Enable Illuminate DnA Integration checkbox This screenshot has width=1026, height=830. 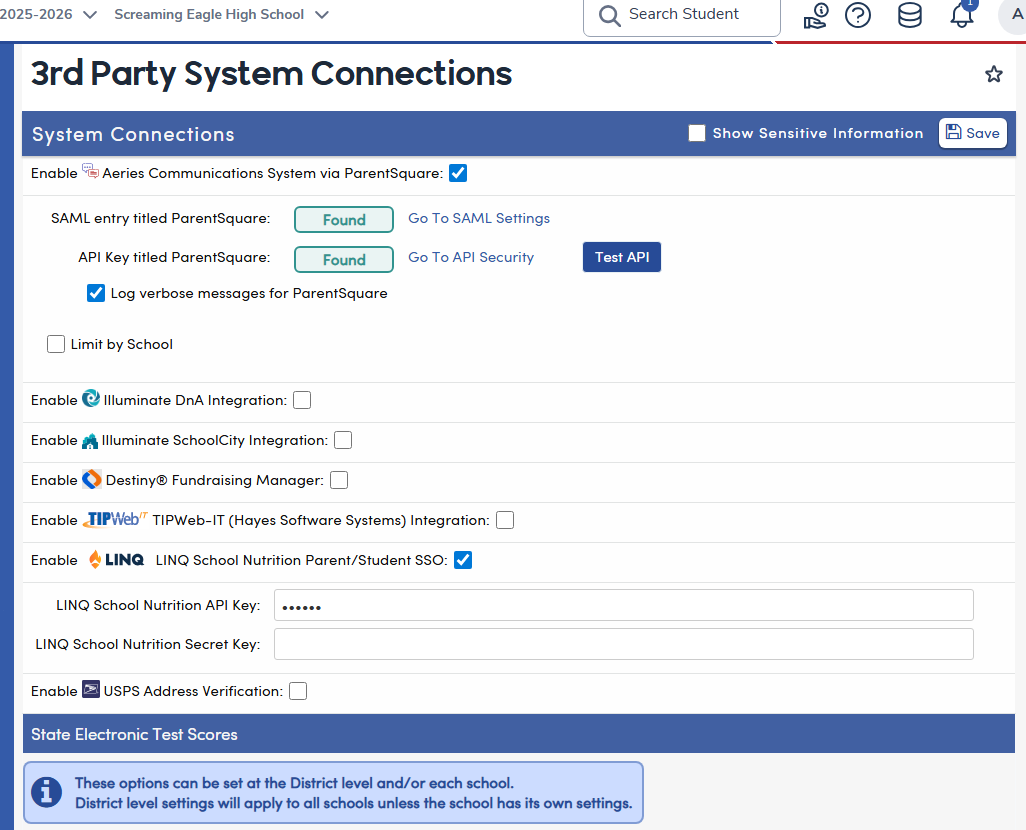[302, 400]
